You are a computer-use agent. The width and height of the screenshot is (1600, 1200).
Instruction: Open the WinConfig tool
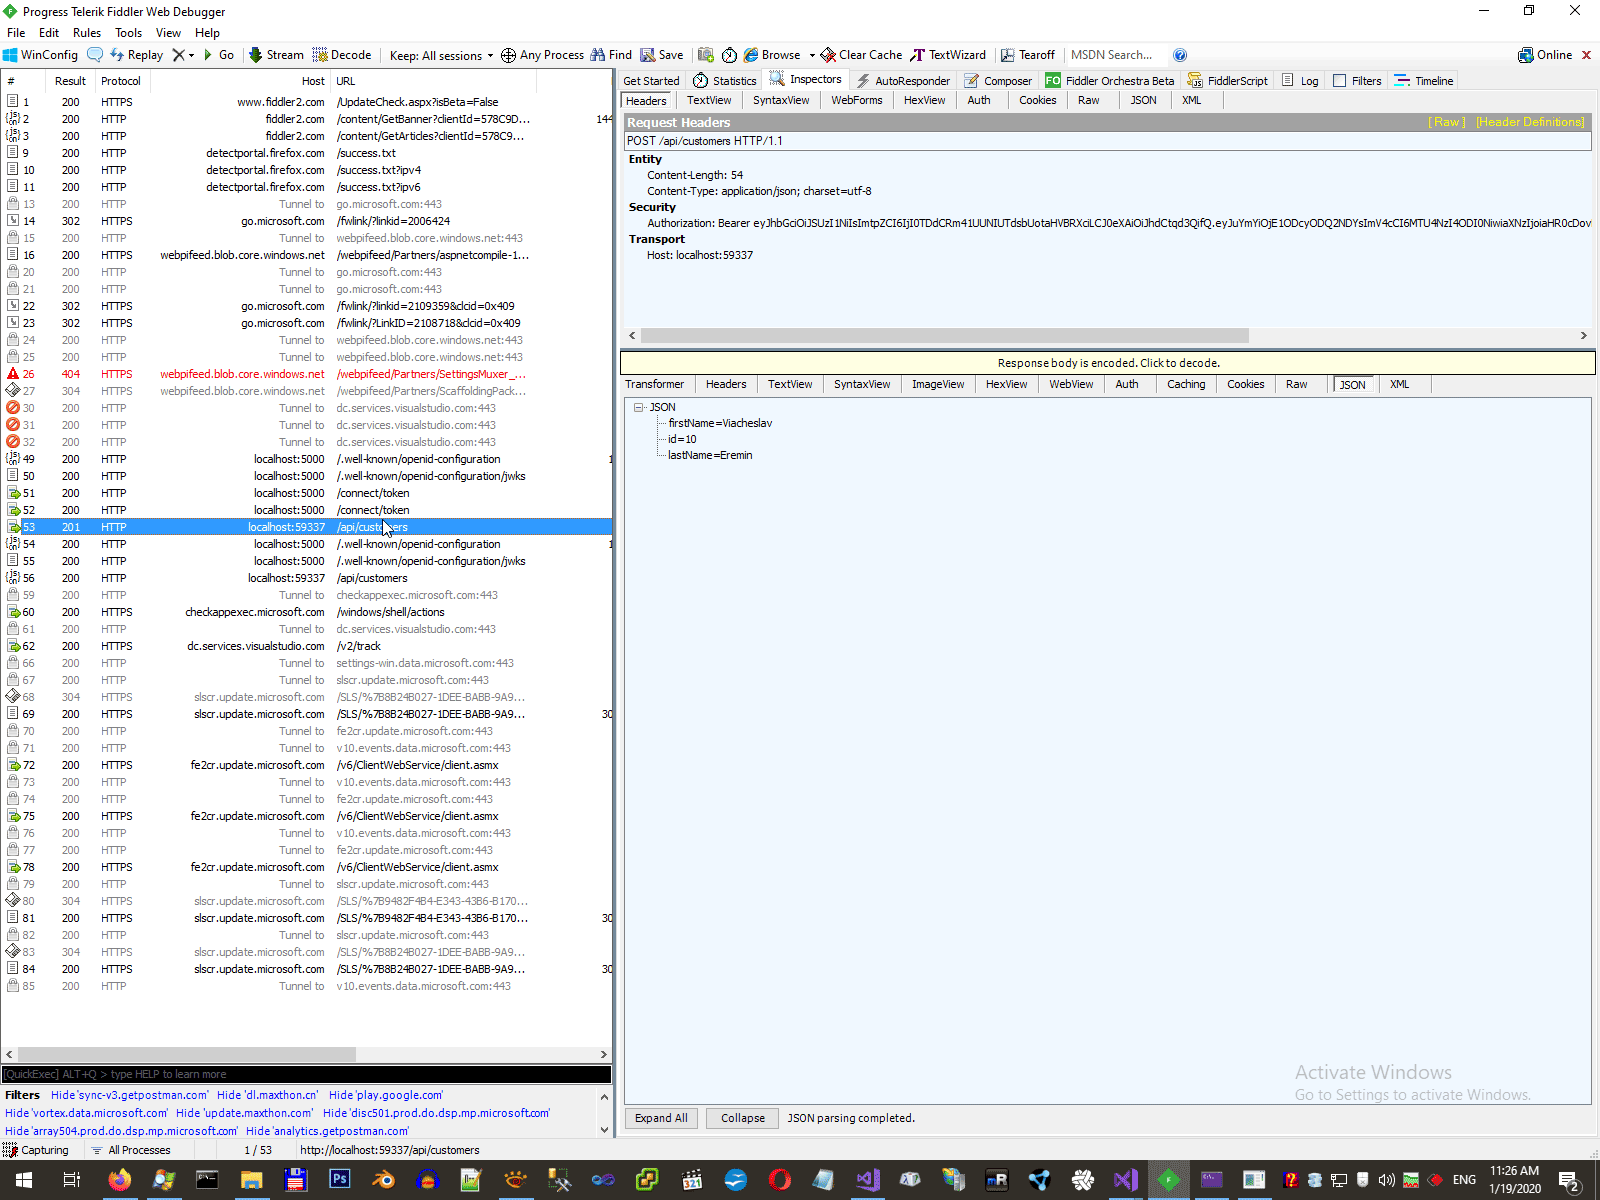(x=41, y=55)
